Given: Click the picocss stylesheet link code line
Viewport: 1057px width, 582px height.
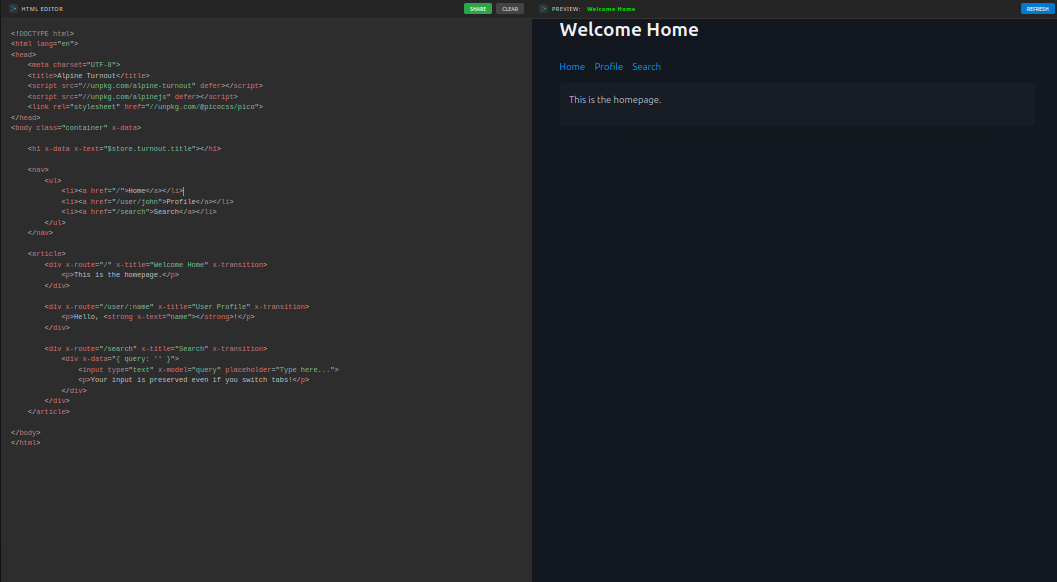Looking at the screenshot, I should (145, 106).
